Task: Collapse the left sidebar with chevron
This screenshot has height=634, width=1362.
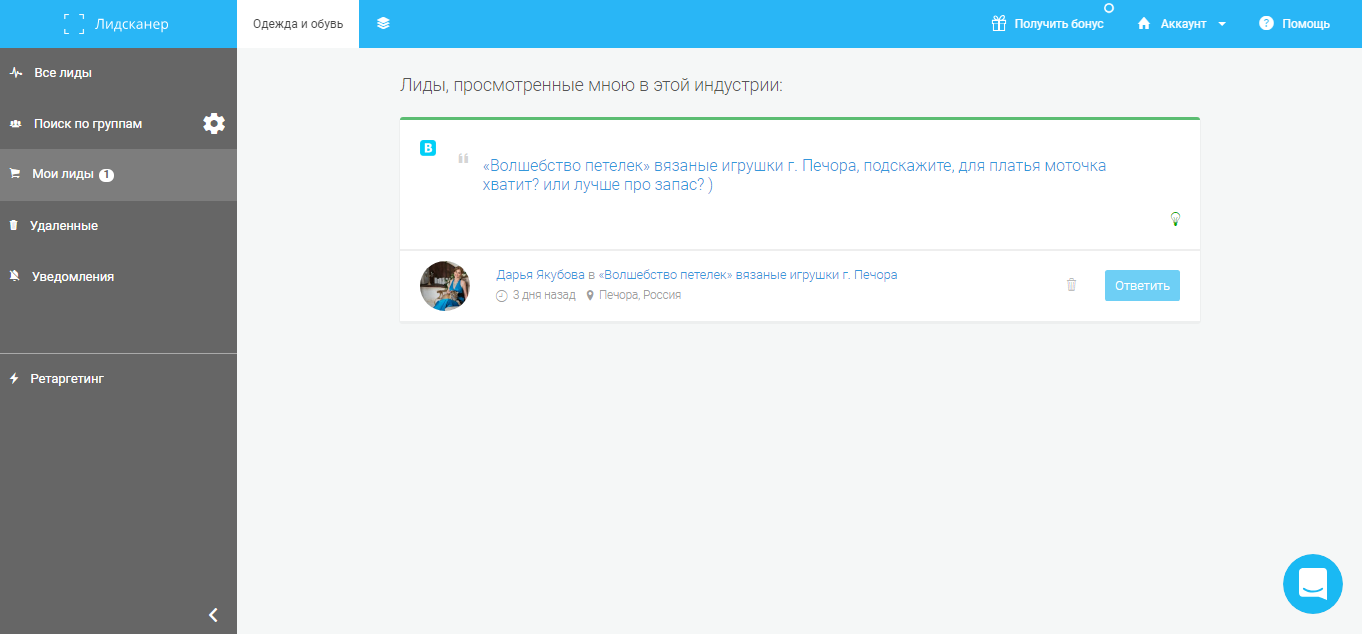Action: [x=213, y=615]
